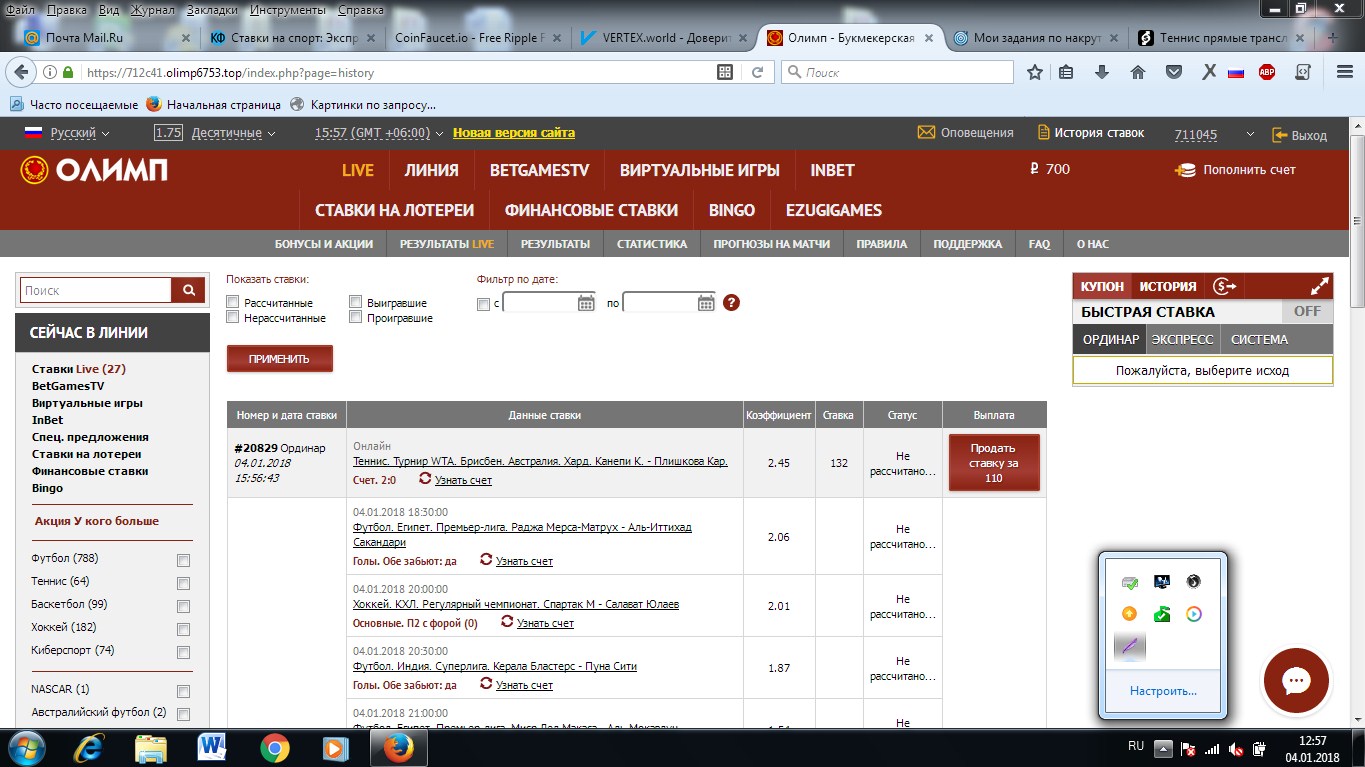Switch to the Экспресс coupon tab

point(1182,339)
